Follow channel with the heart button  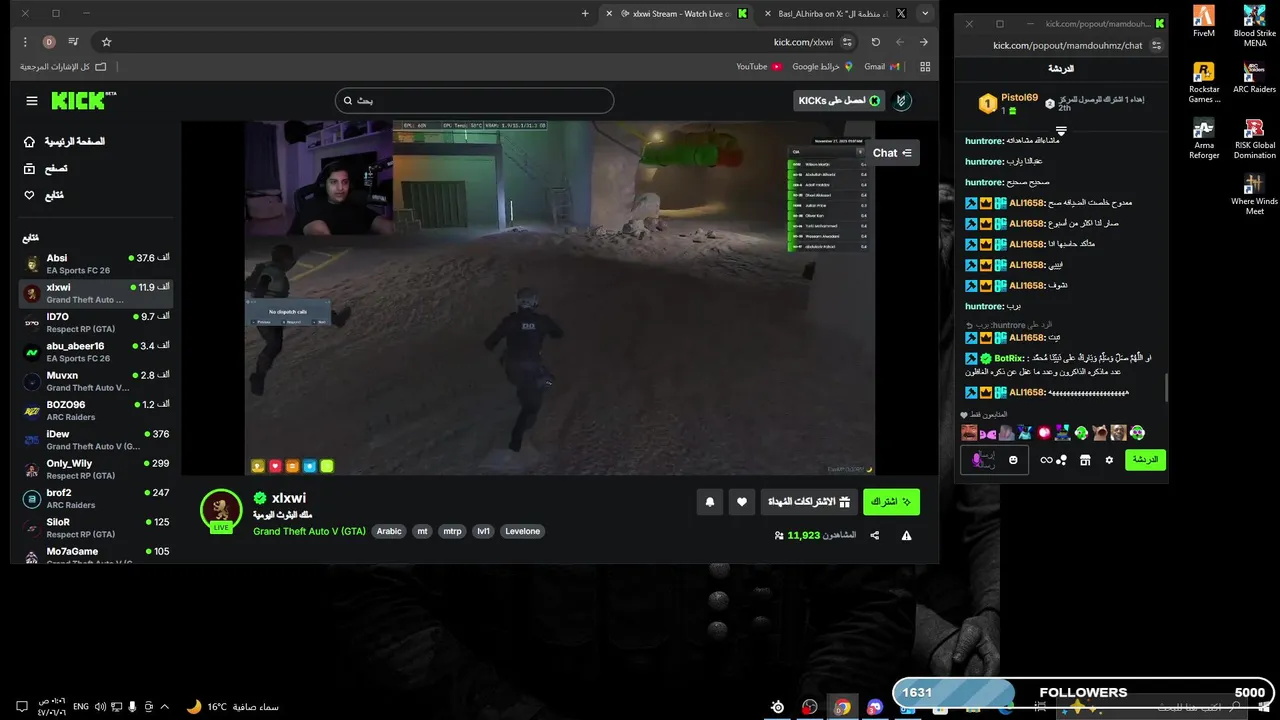pos(741,502)
